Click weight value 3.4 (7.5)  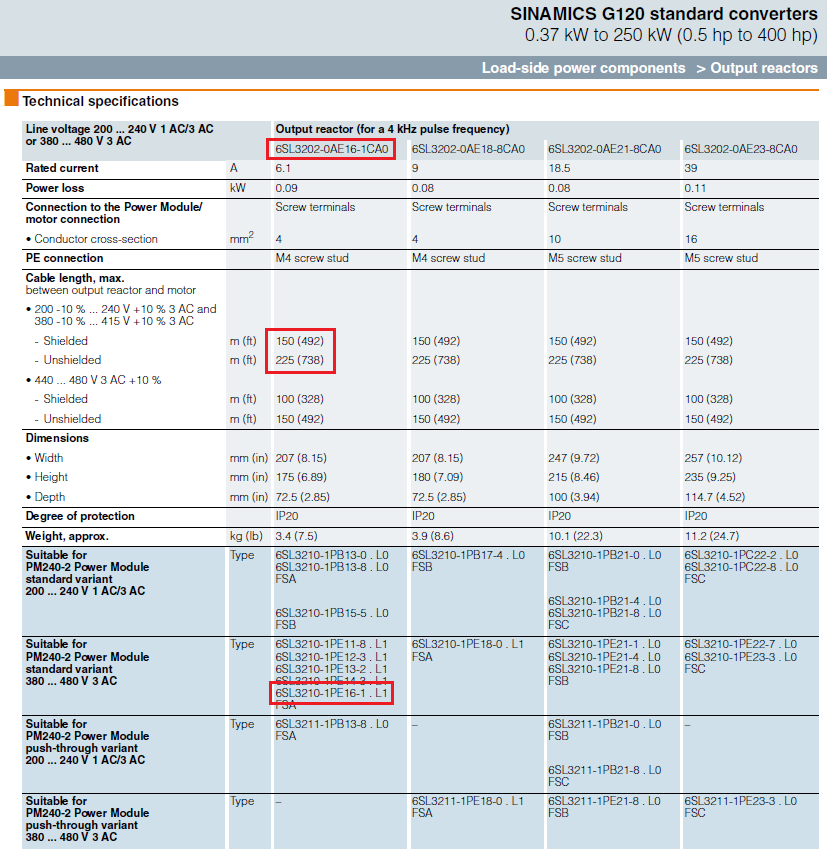pyautogui.click(x=296, y=536)
